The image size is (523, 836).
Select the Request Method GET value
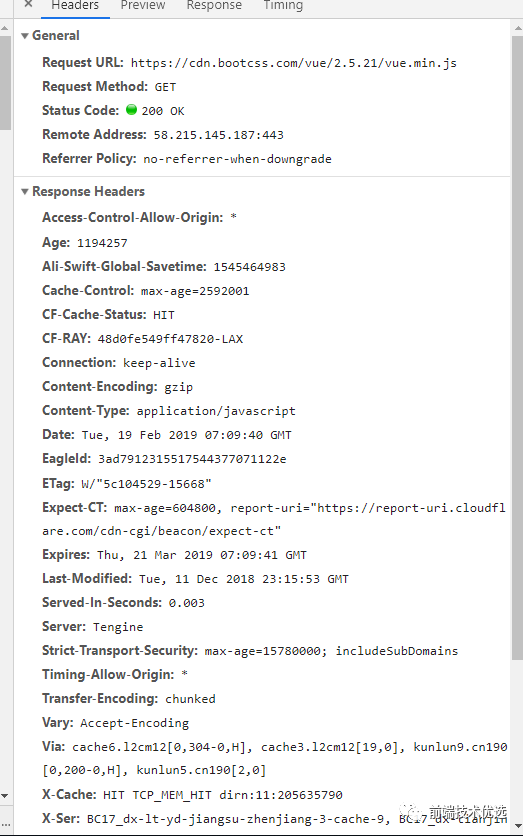[x=165, y=87]
